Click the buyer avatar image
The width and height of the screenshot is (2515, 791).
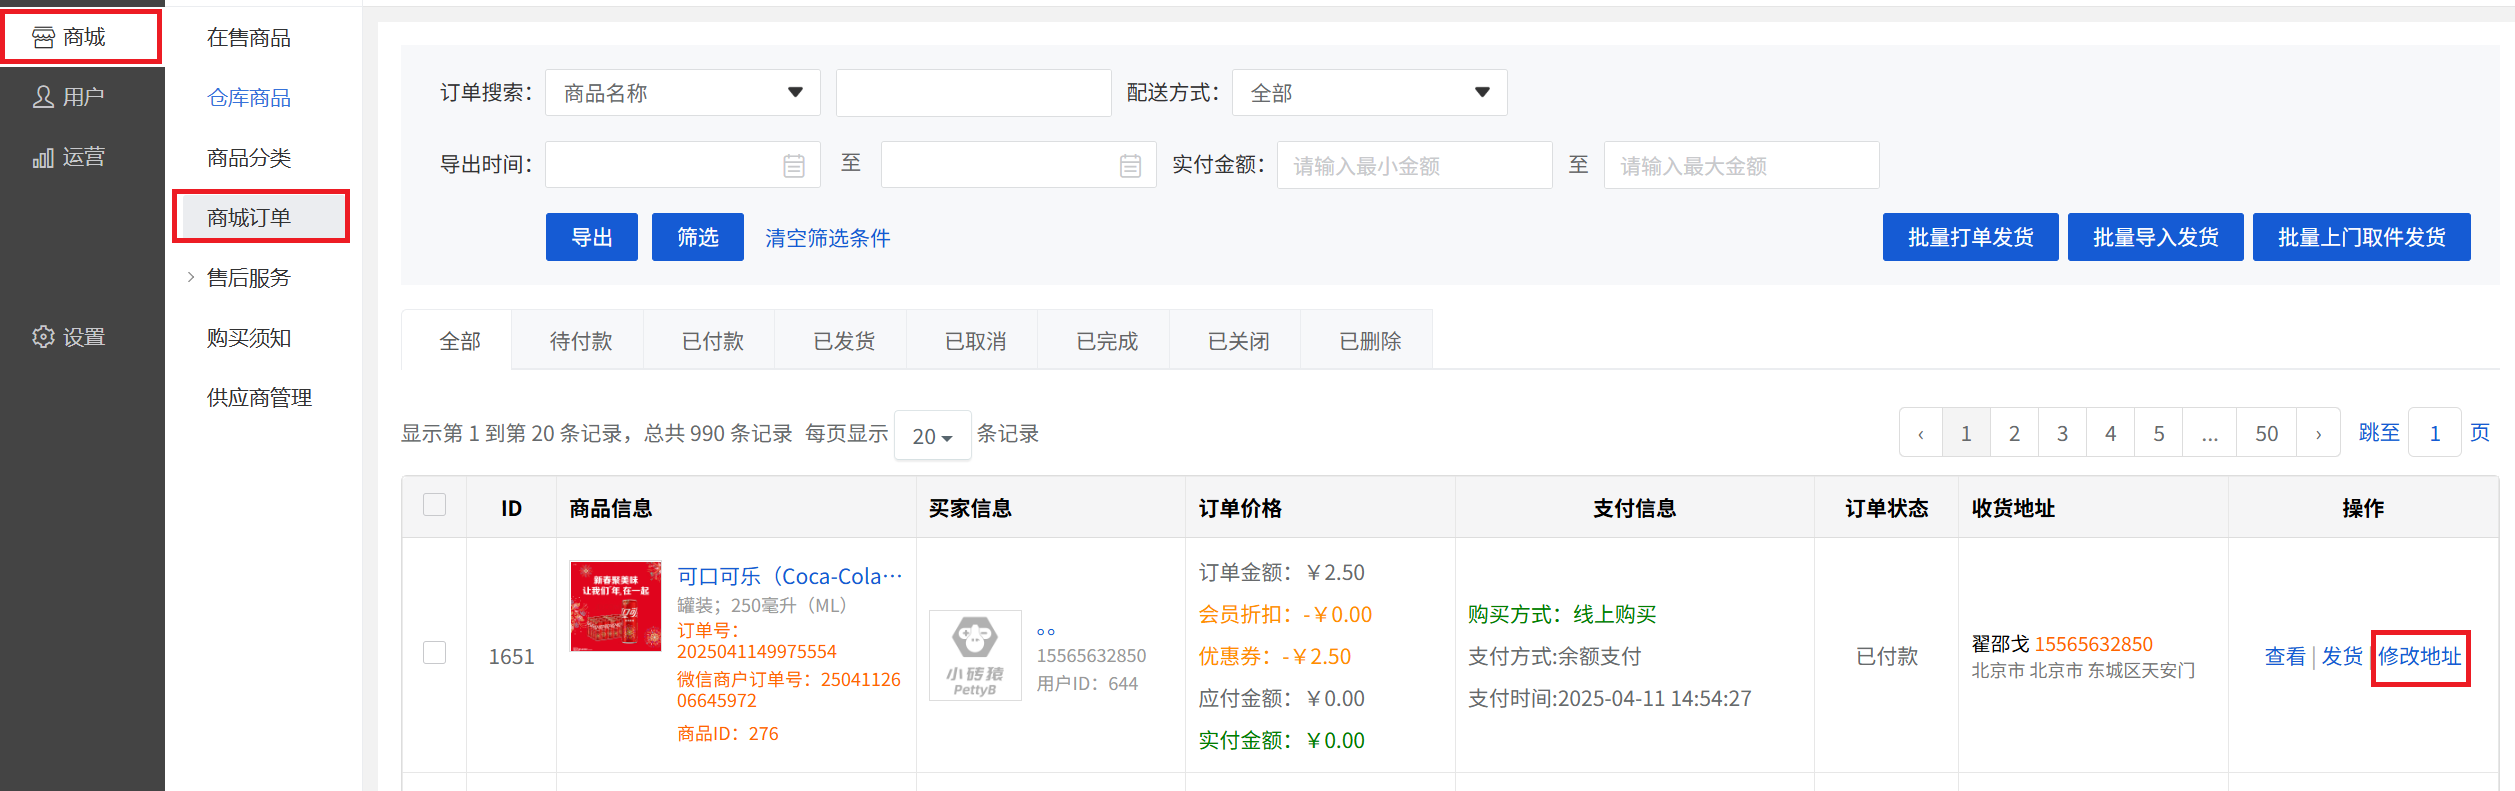pyautogui.click(x=974, y=655)
